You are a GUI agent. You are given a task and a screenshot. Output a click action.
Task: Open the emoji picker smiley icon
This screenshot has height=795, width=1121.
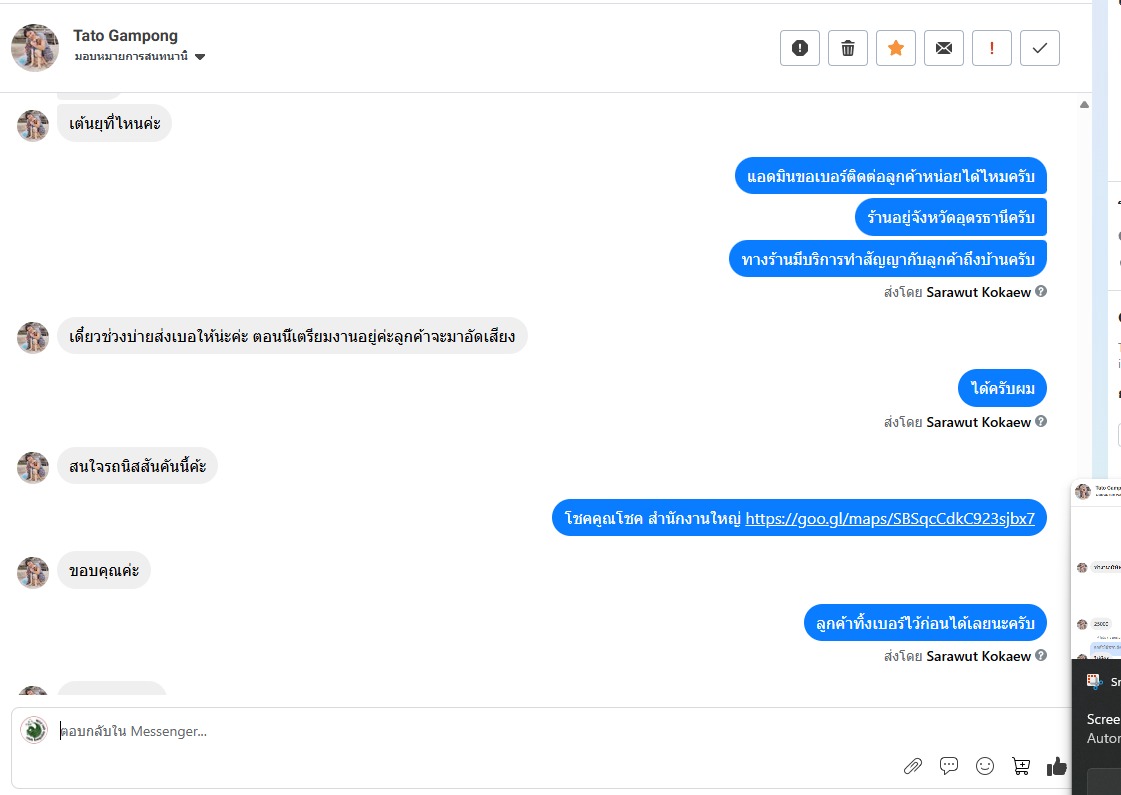click(985, 766)
